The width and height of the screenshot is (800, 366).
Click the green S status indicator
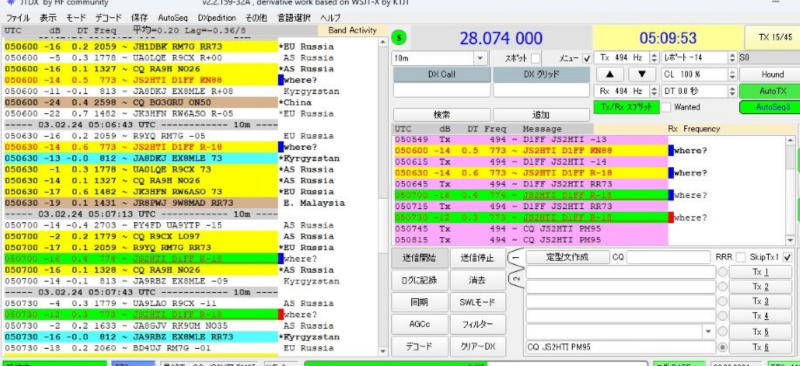[400, 37]
